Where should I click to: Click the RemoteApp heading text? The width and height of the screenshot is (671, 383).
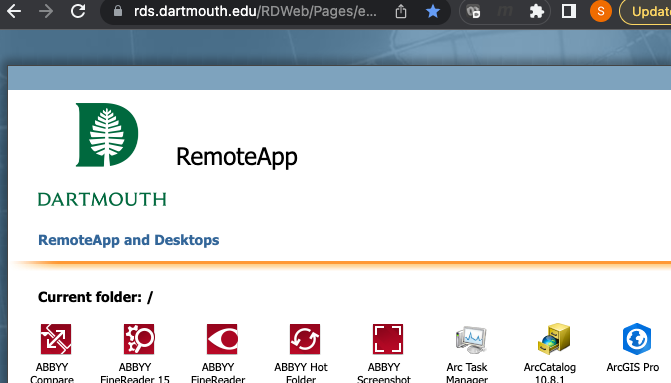237,157
